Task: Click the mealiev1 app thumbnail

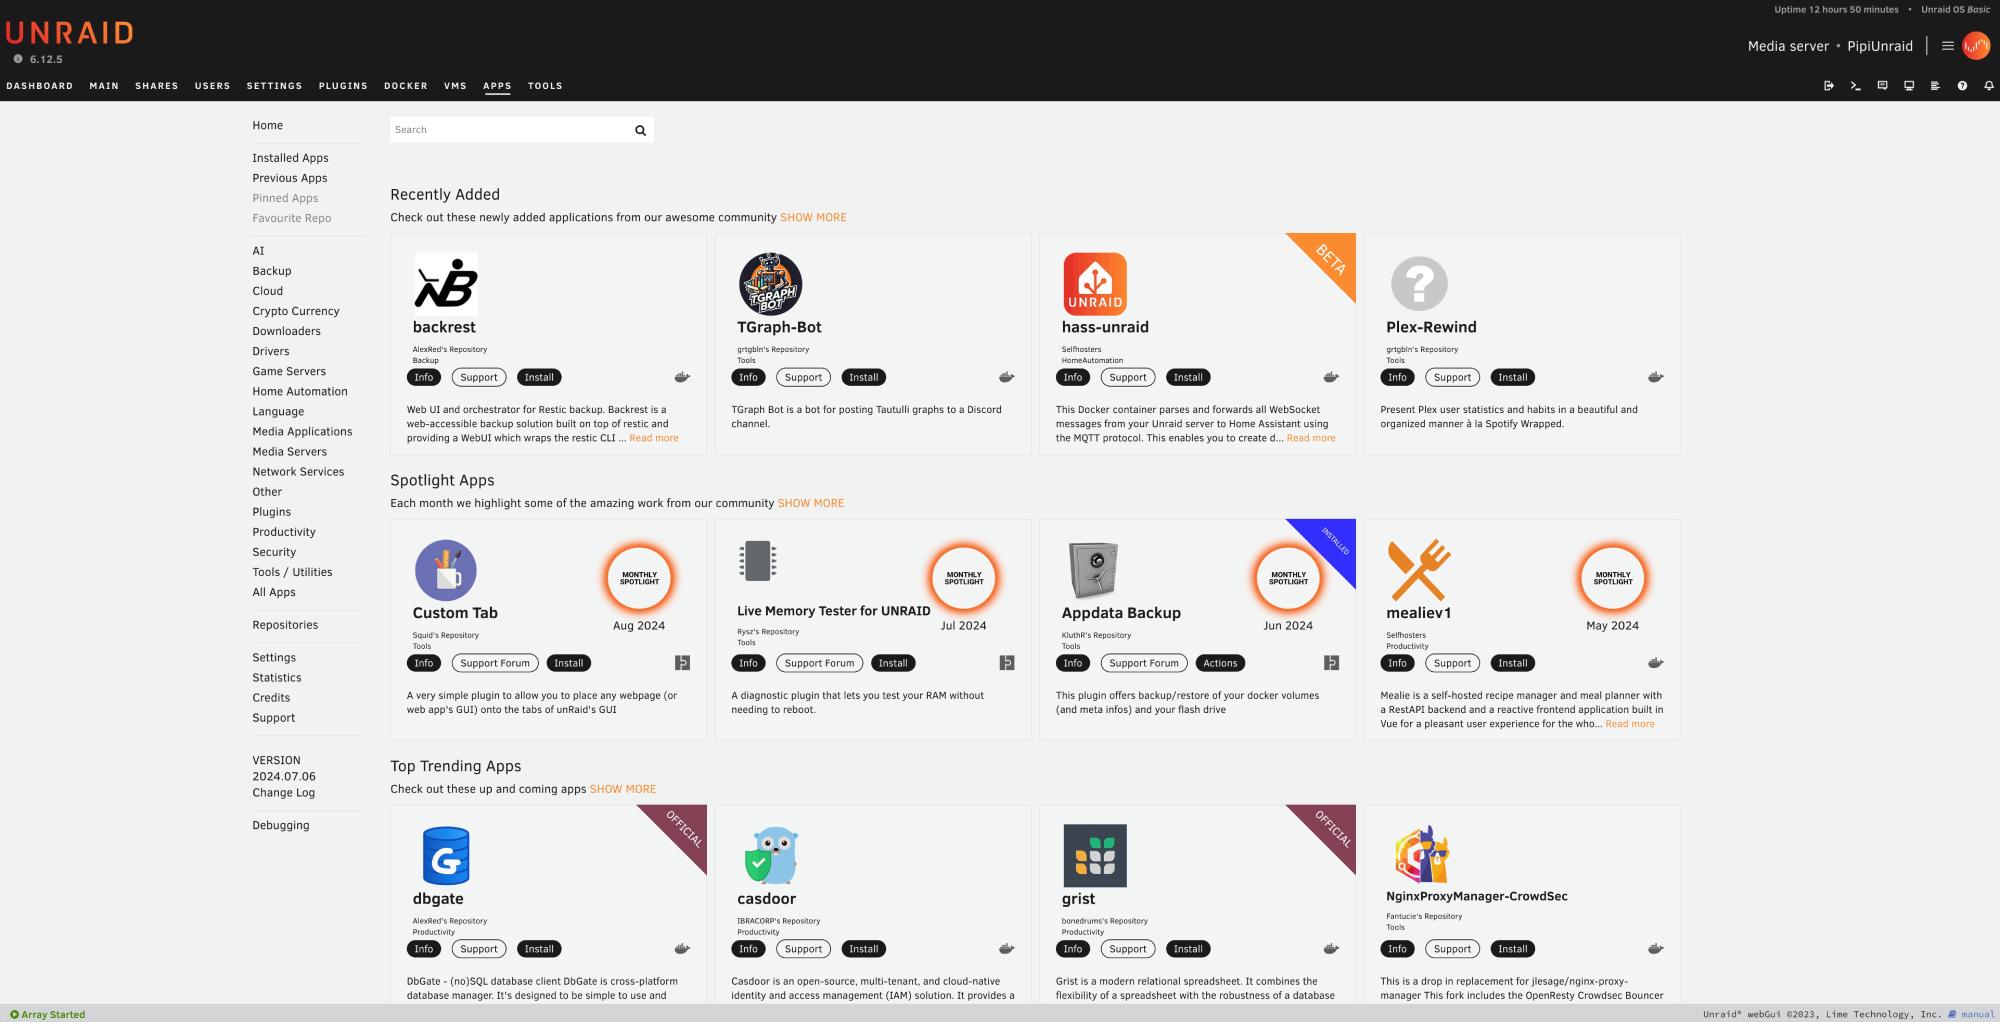Action: point(1418,570)
